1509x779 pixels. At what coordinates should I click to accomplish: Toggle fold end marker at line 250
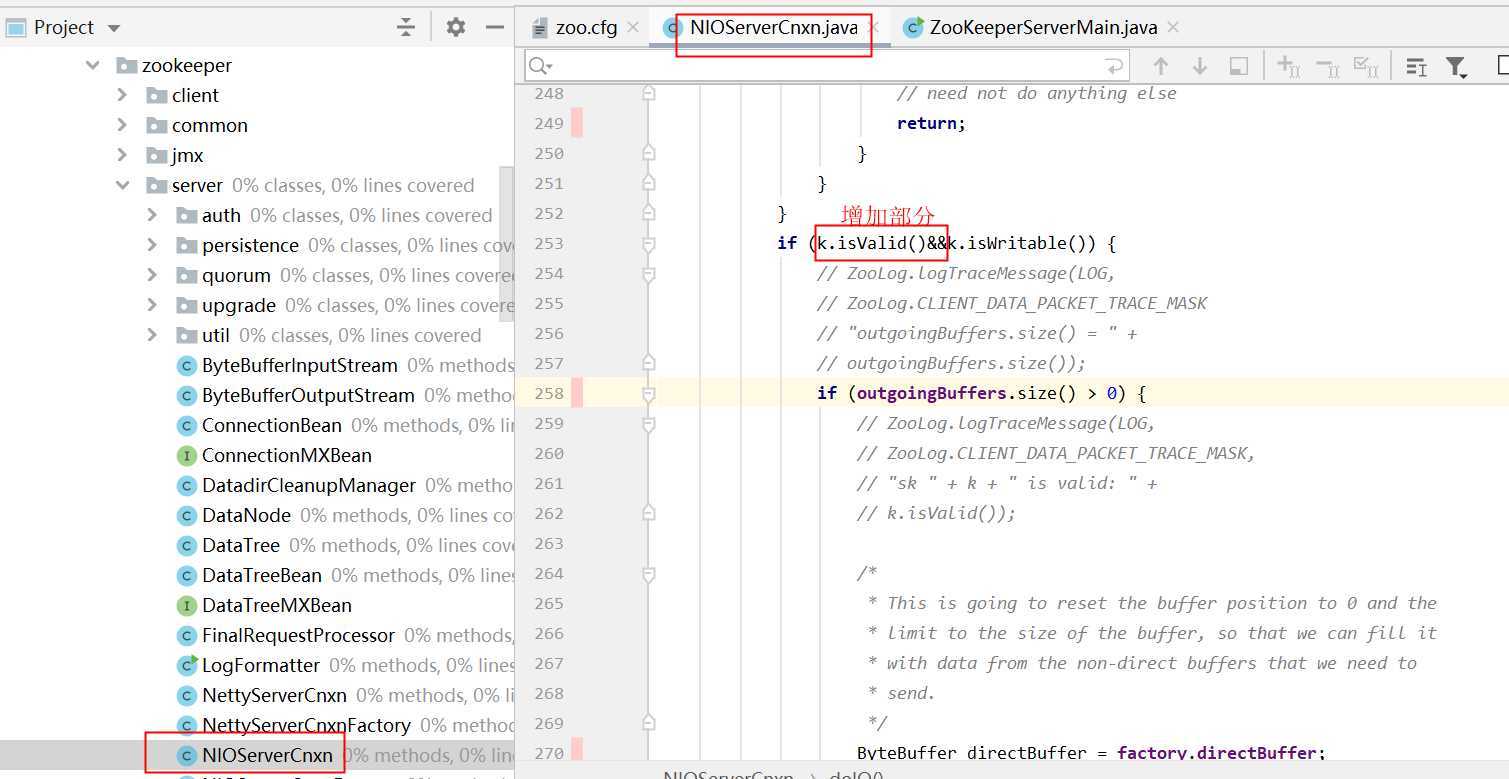point(648,154)
